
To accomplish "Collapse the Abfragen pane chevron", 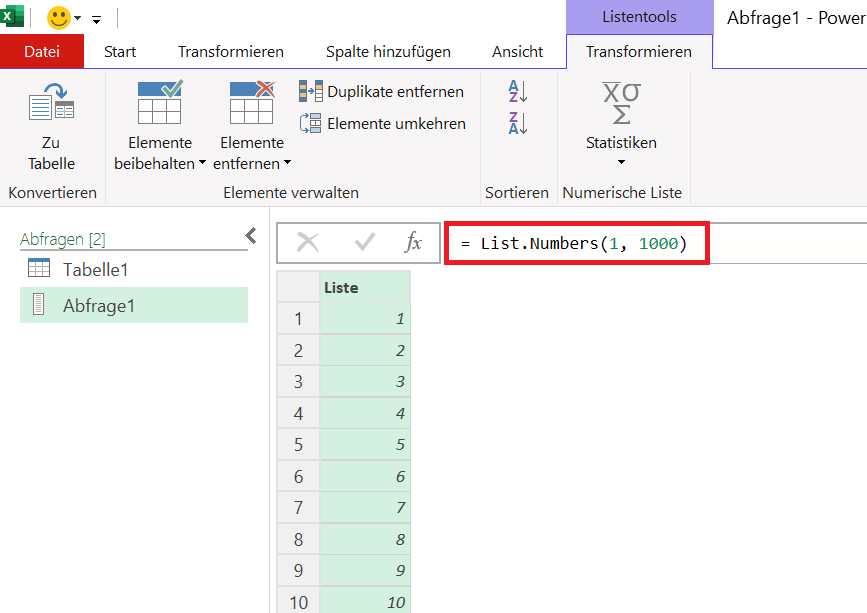I will point(251,235).
